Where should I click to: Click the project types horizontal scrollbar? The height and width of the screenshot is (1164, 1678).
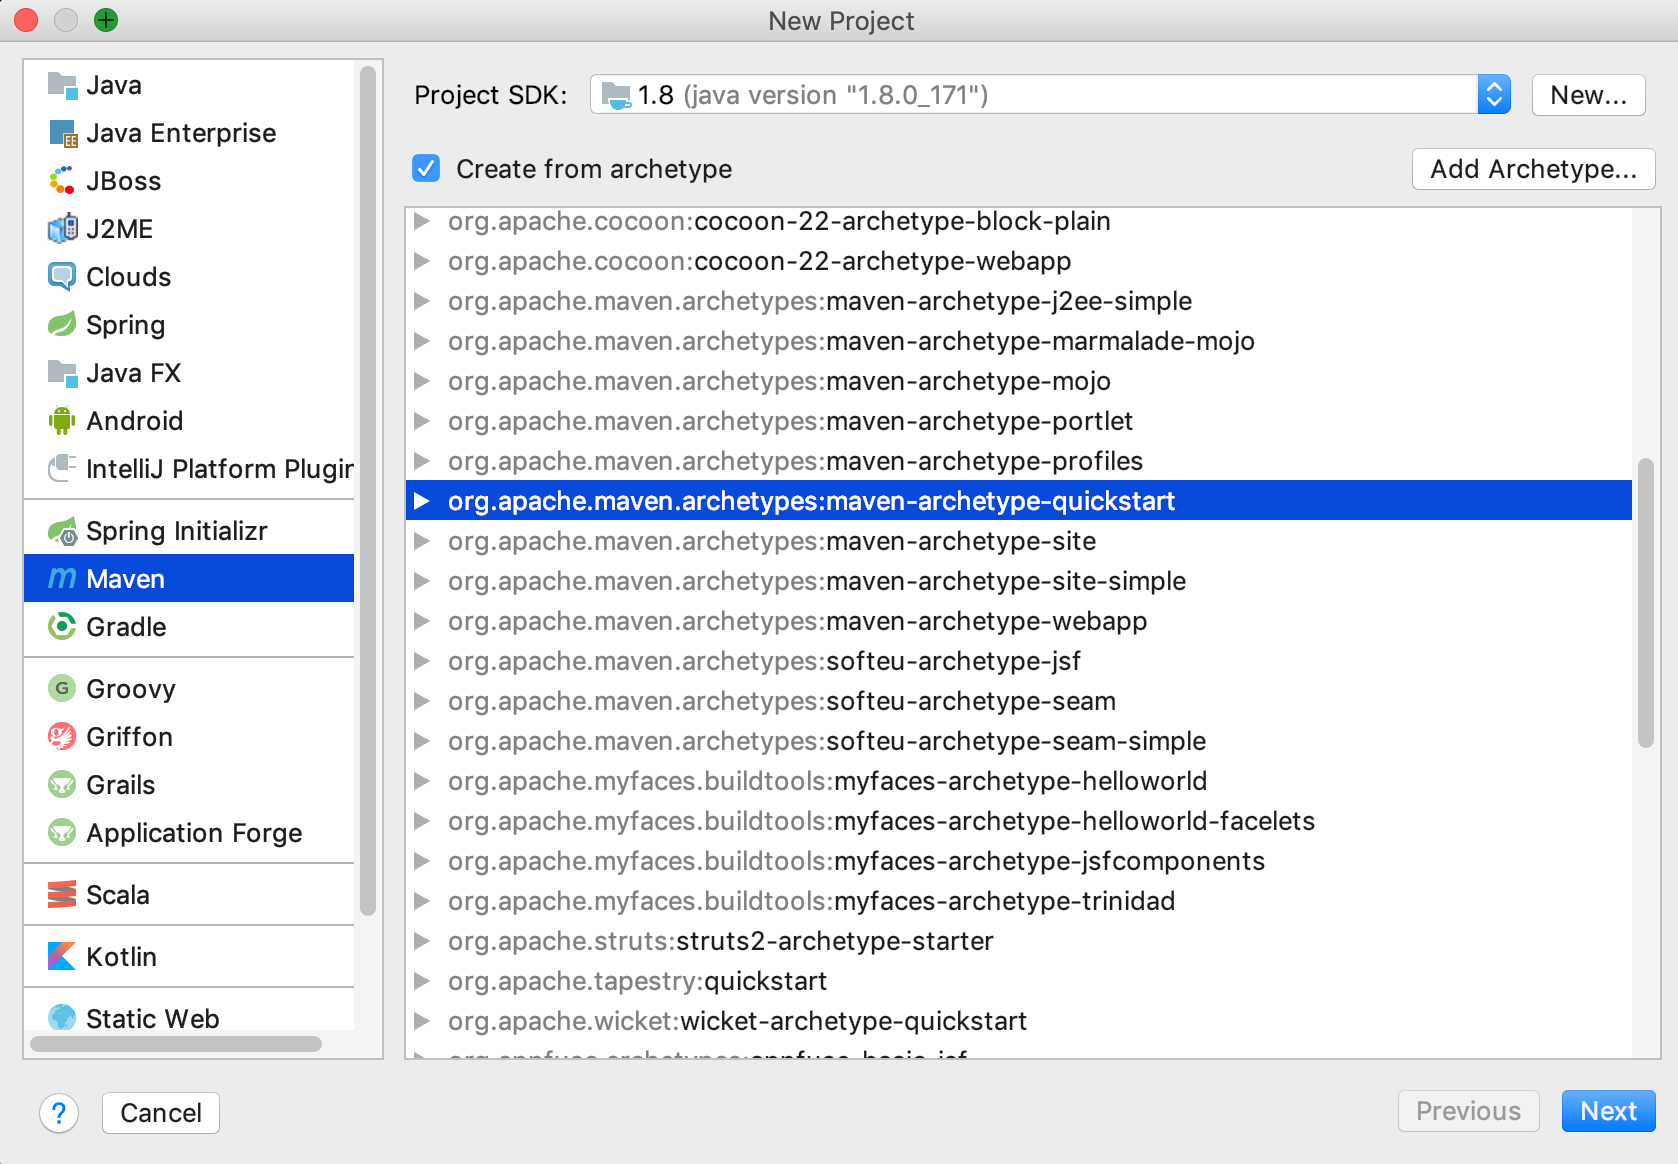tap(176, 1044)
